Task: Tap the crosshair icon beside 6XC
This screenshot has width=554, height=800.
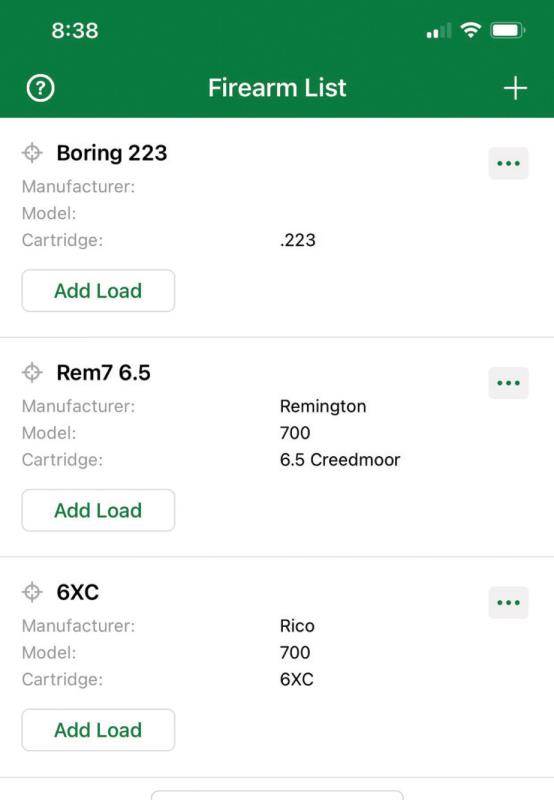Action: pos(32,592)
